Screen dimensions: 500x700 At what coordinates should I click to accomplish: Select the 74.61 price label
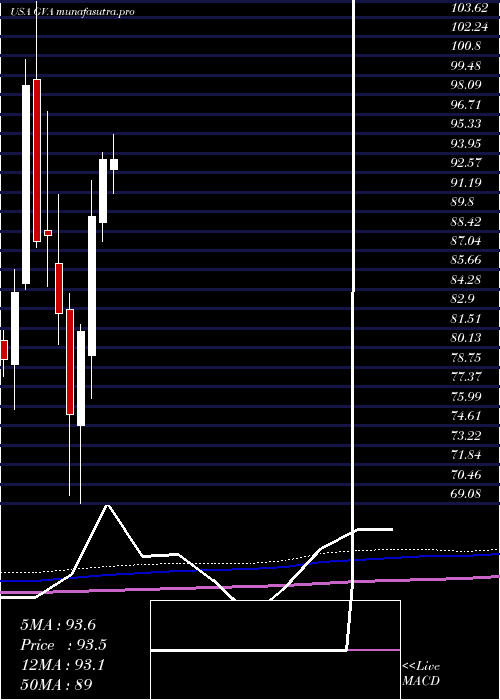tap(467, 416)
